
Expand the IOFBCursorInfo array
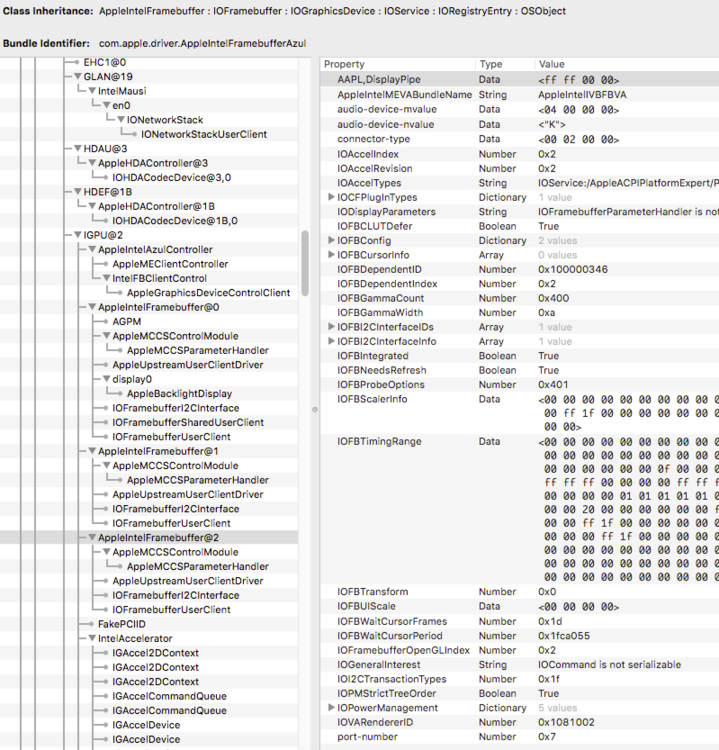pos(331,255)
